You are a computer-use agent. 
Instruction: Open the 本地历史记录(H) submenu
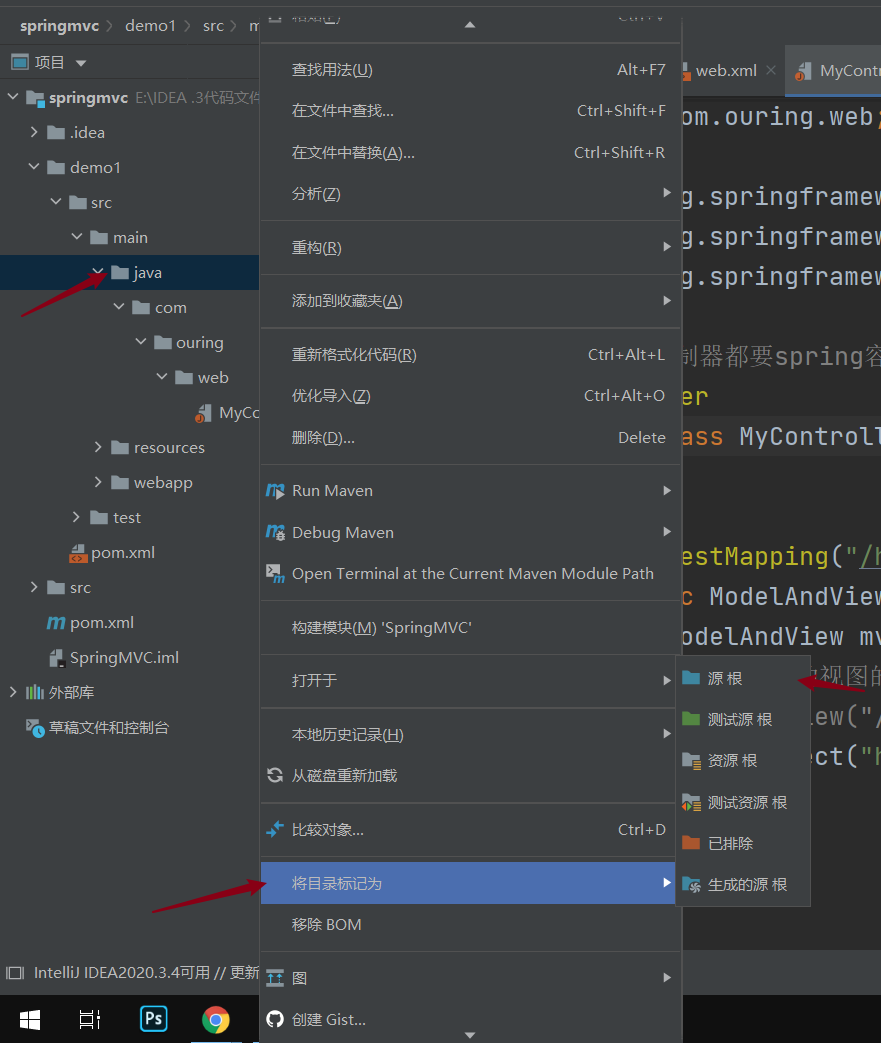pyautogui.click(x=470, y=734)
